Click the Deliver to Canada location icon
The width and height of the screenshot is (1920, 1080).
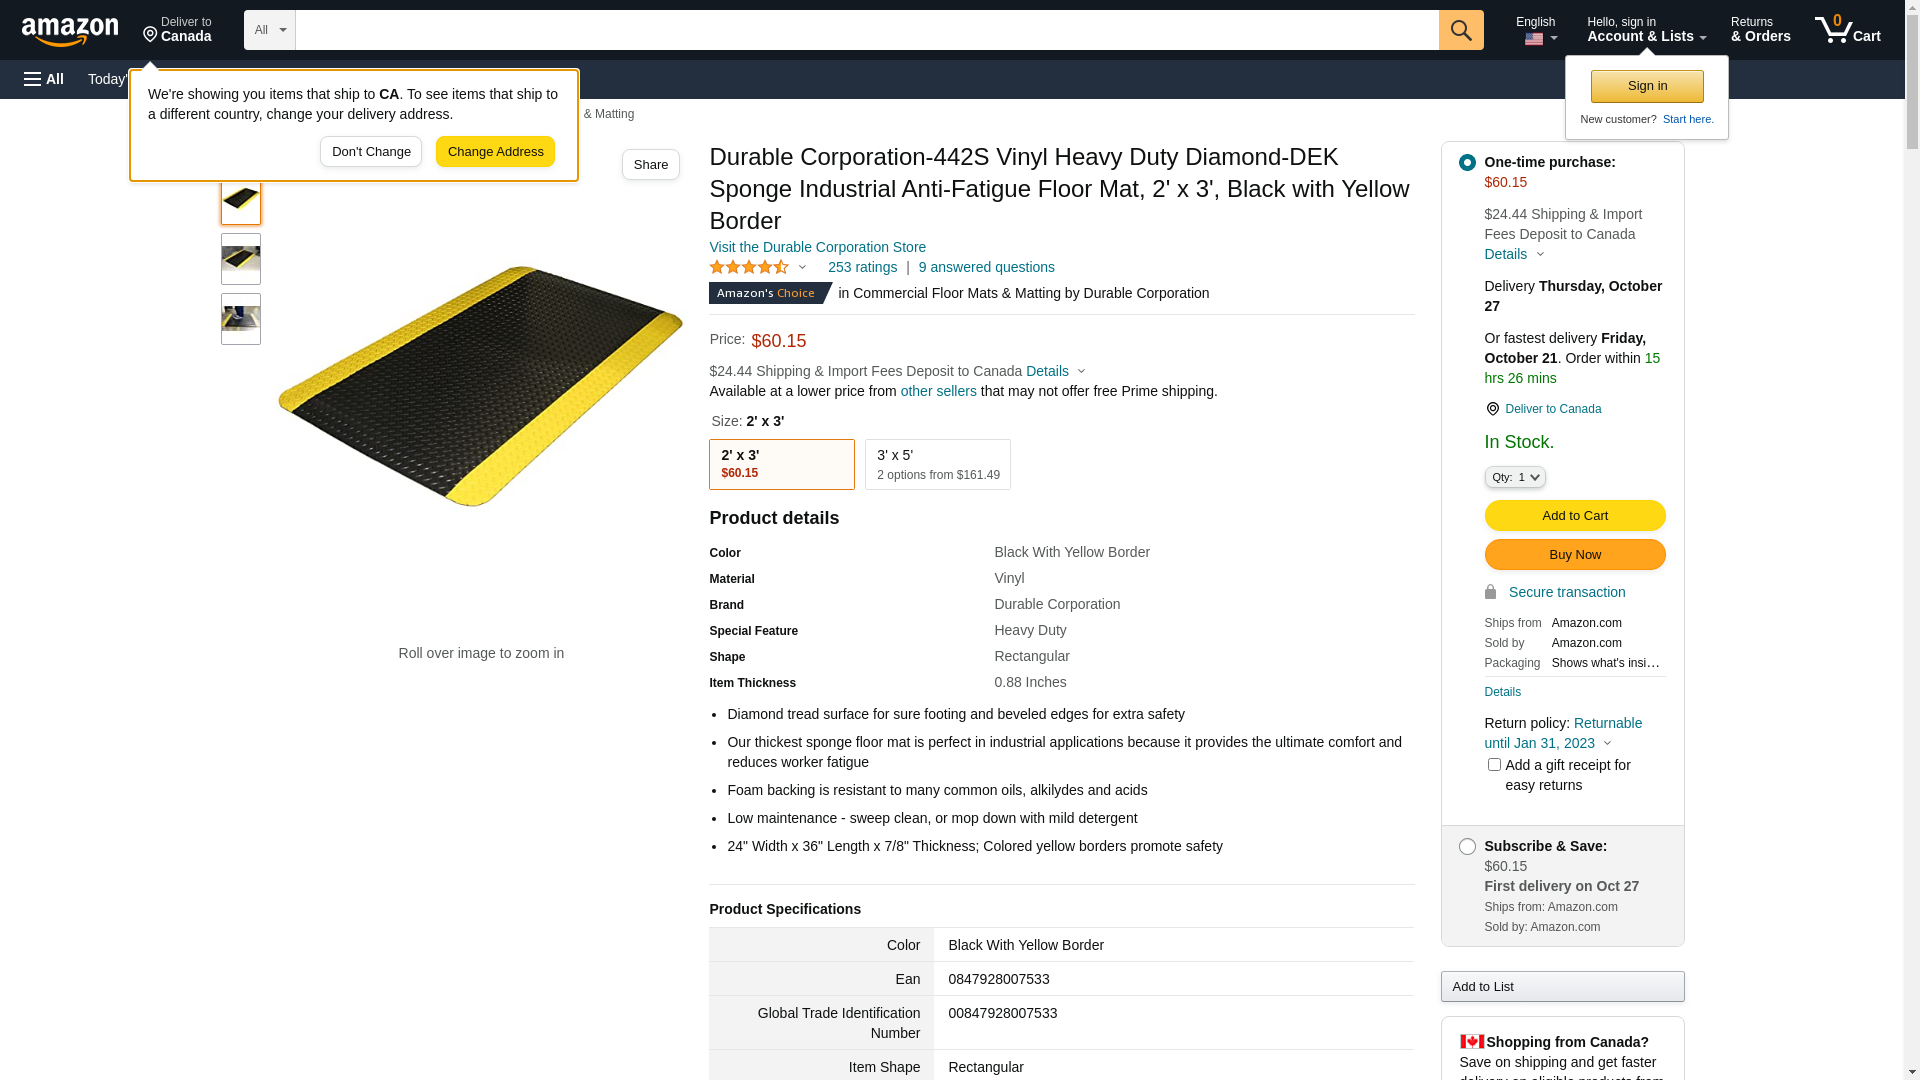(150, 35)
